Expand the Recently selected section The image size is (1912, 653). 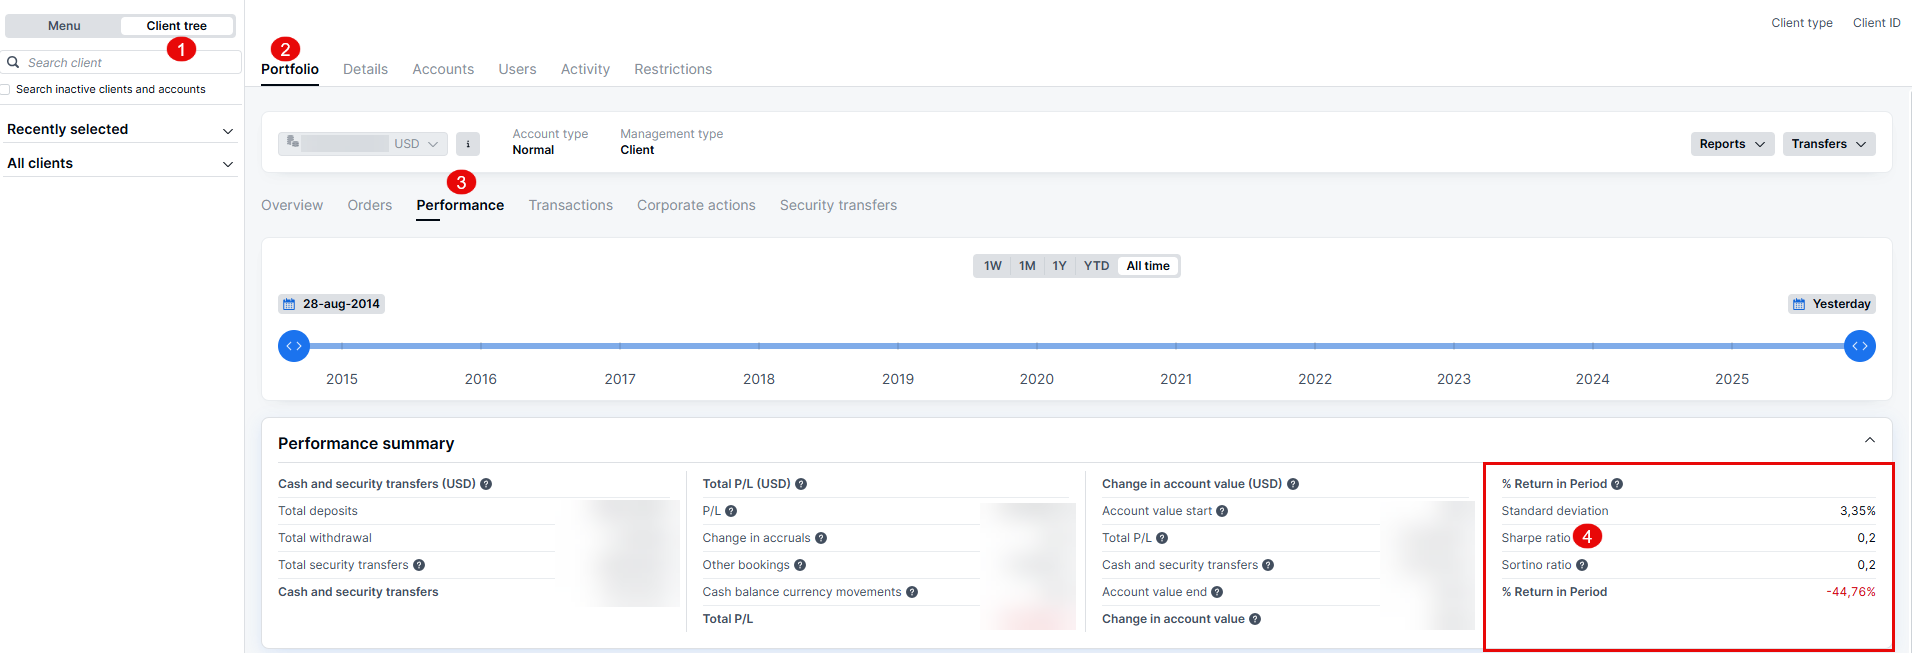tap(120, 130)
